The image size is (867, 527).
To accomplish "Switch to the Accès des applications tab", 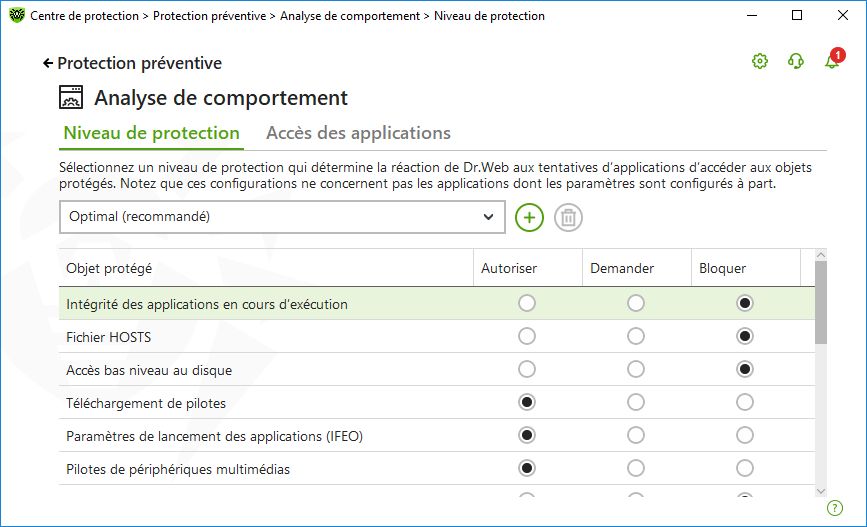I will 358,133.
